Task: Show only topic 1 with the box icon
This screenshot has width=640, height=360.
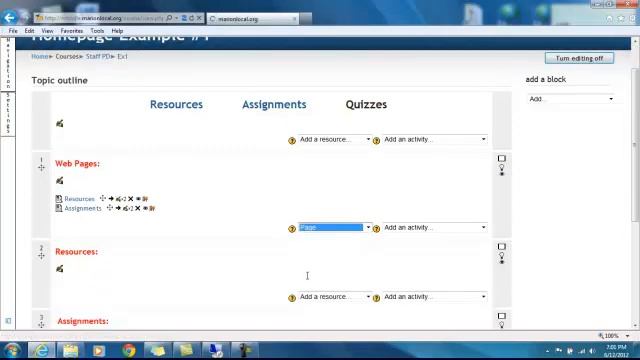Action: click(502, 158)
